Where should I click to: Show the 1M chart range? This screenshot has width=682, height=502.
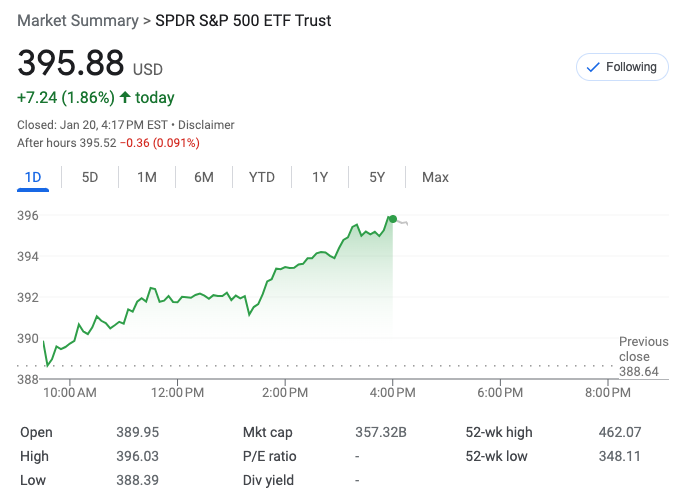coord(147,177)
